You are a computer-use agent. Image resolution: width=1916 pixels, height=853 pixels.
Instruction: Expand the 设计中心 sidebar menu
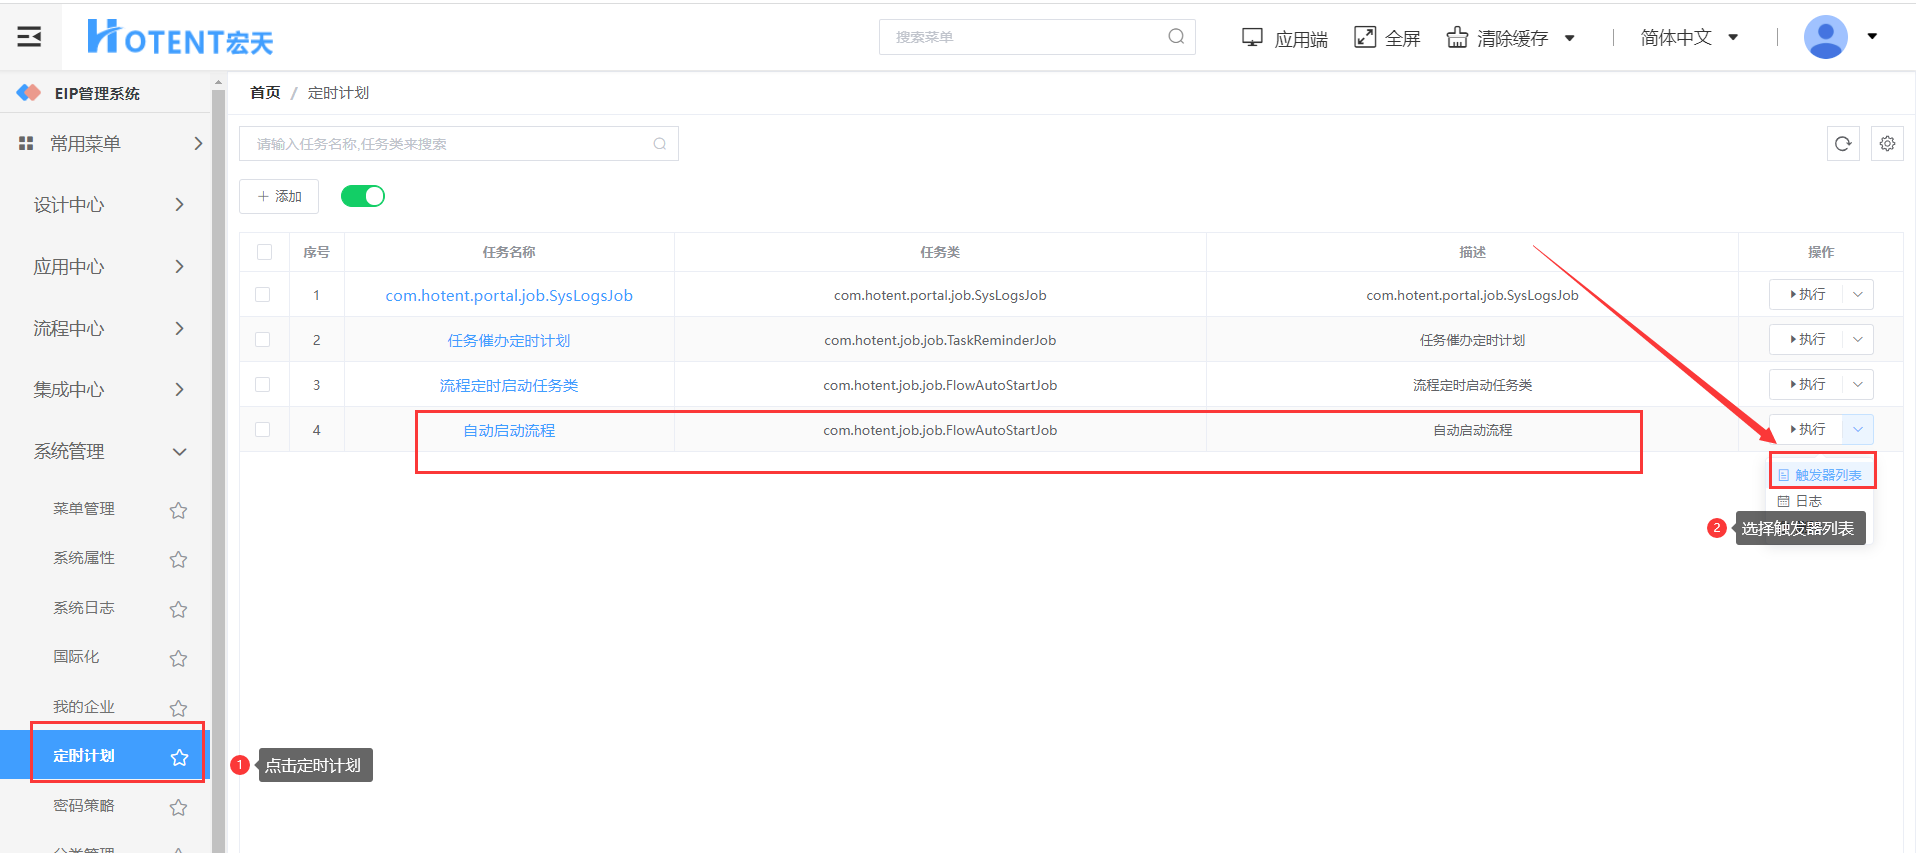[108, 205]
